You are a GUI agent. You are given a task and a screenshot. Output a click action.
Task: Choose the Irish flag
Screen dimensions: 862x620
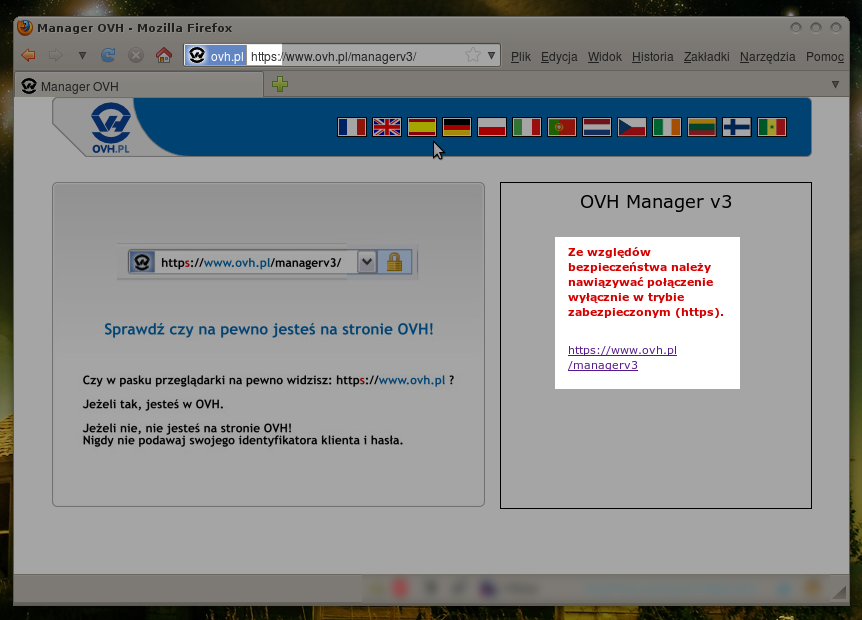pyautogui.click(x=667, y=127)
